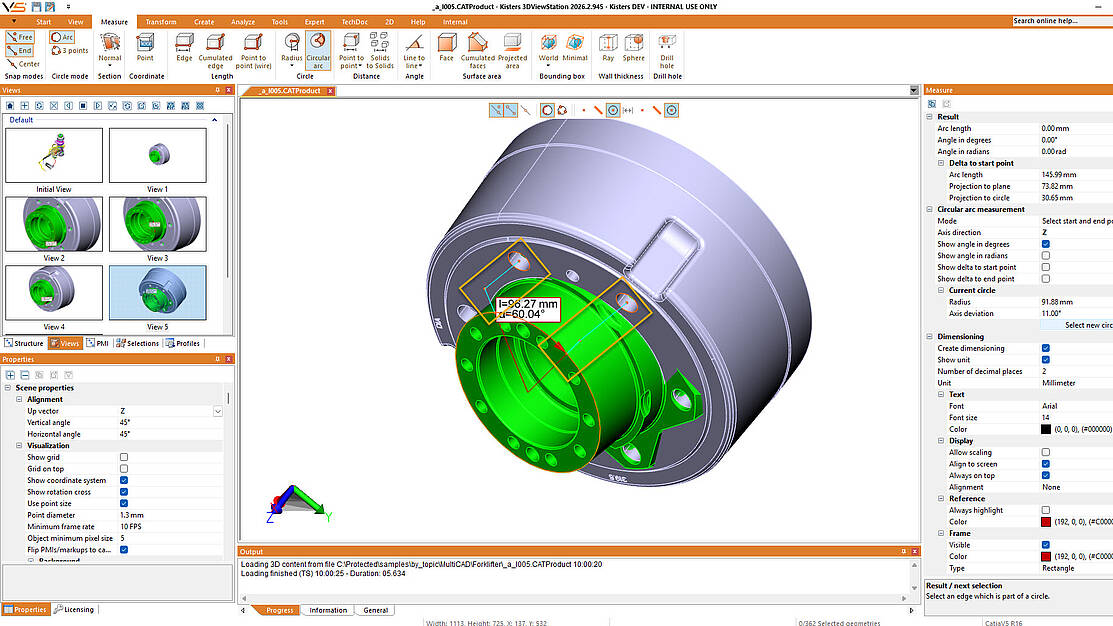Select Arc circle mode
Viewport: 1113px width, 626px height.
pyautogui.click(x=62, y=37)
